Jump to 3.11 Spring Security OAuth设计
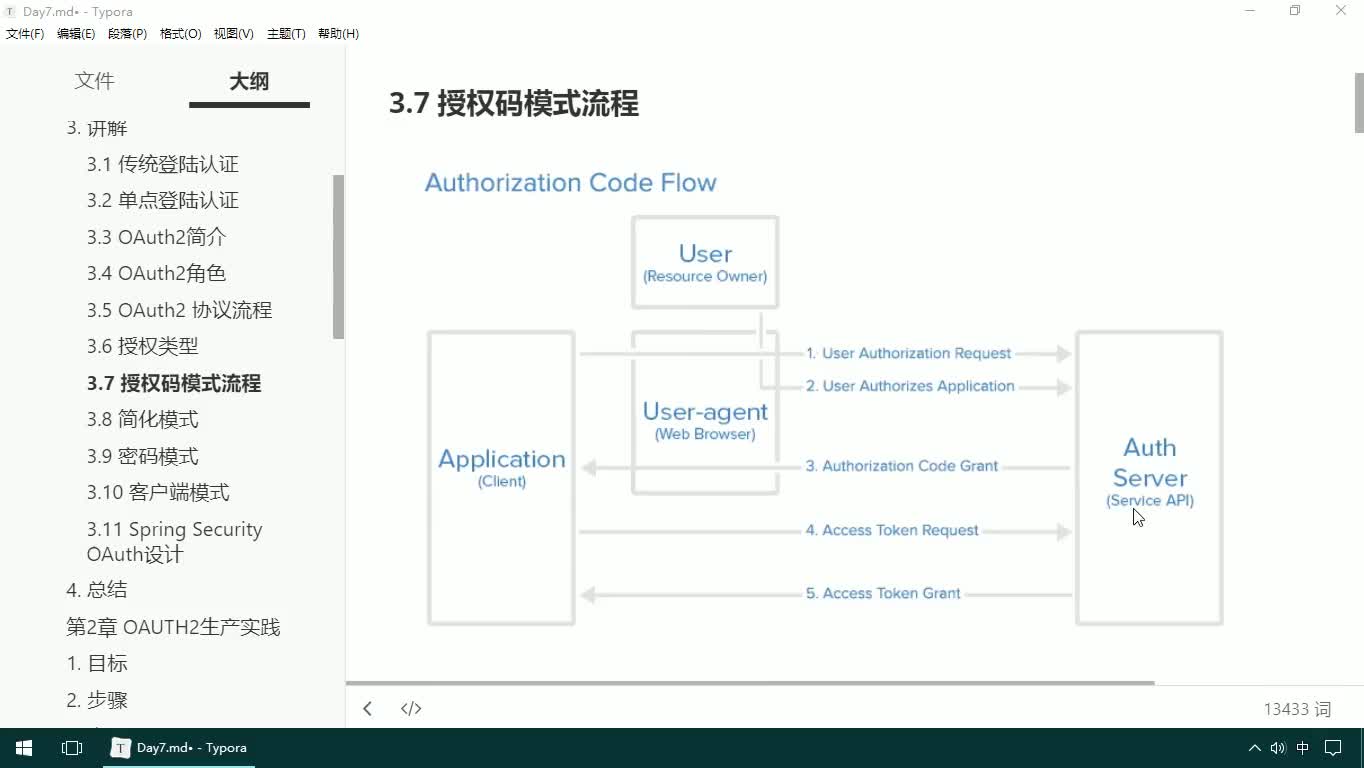 174,541
